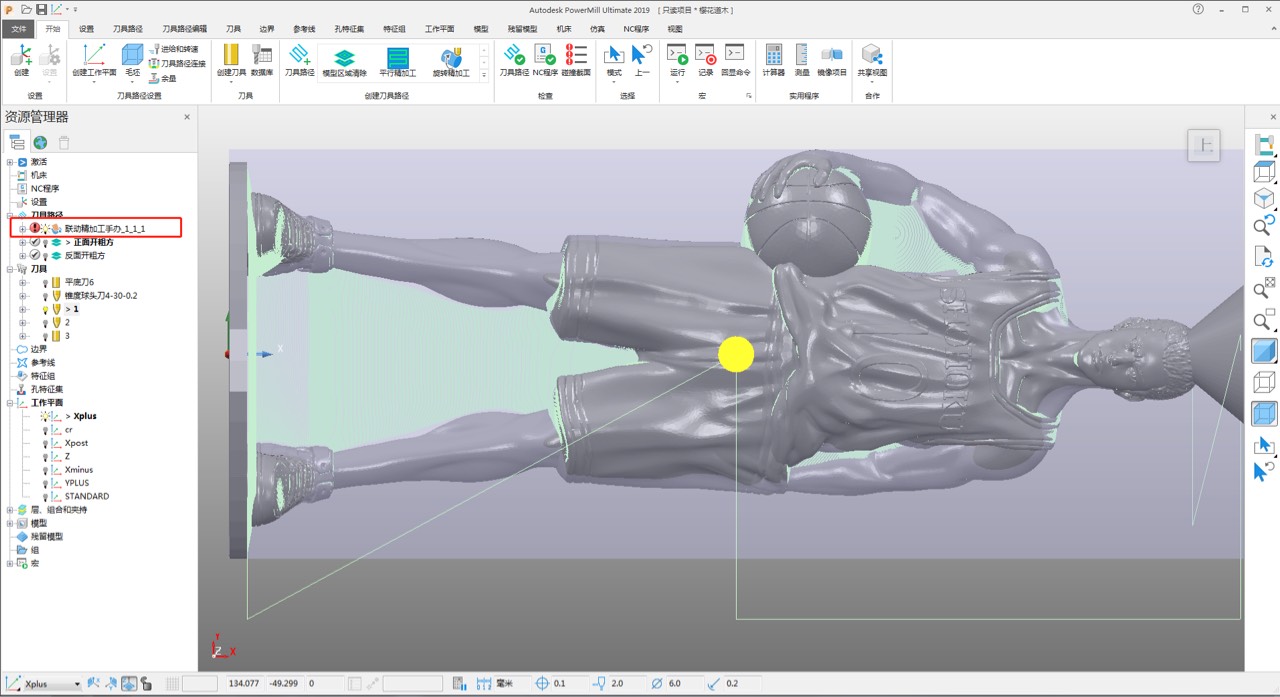Select 模型区域清除 strategy
This screenshot has height=697, width=1280.
tap(344, 62)
